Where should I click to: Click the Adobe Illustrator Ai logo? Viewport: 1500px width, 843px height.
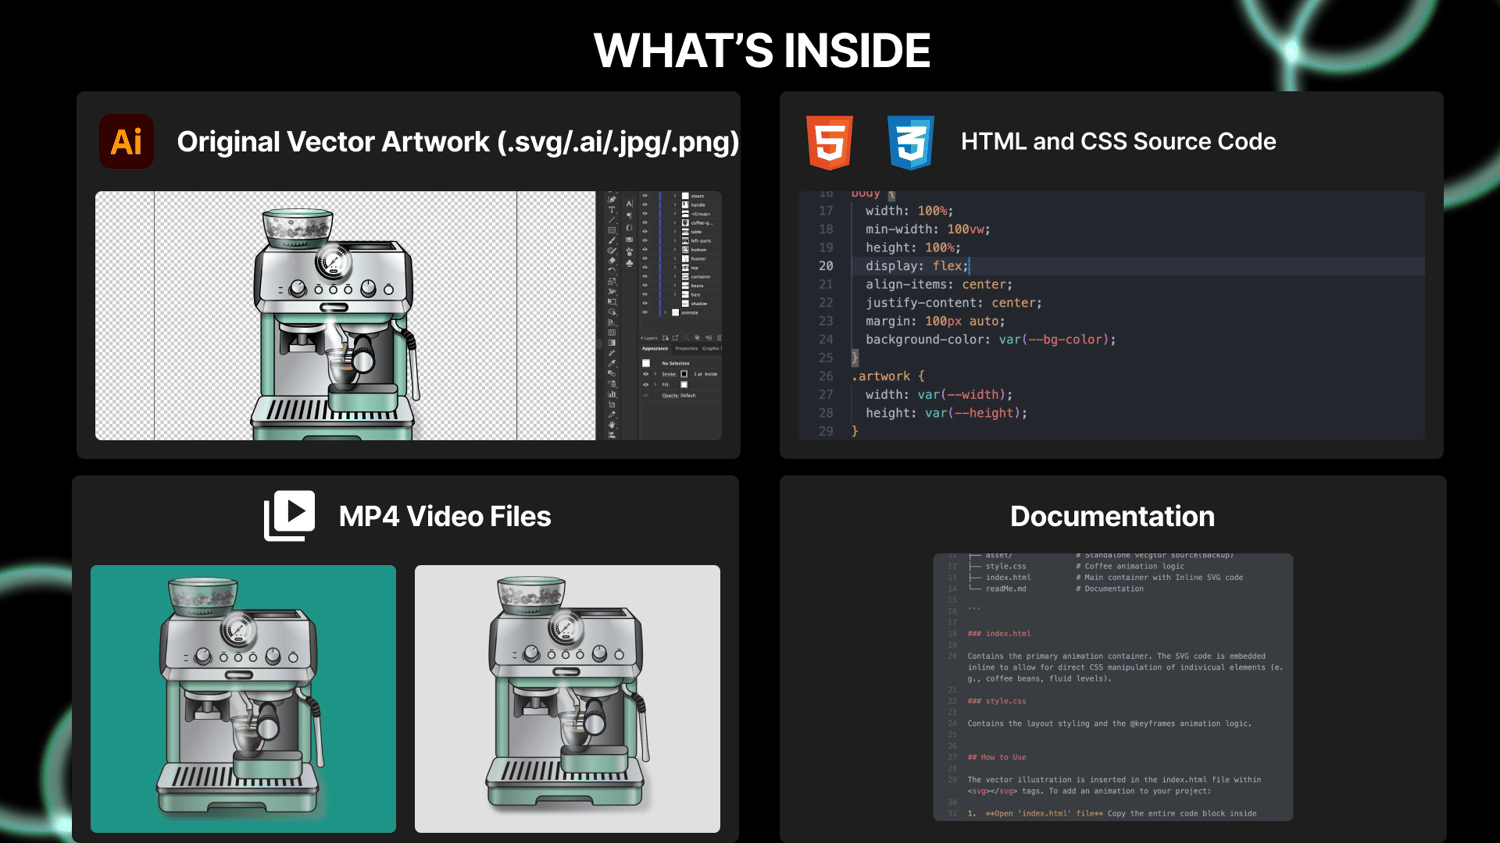coord(126,141)
